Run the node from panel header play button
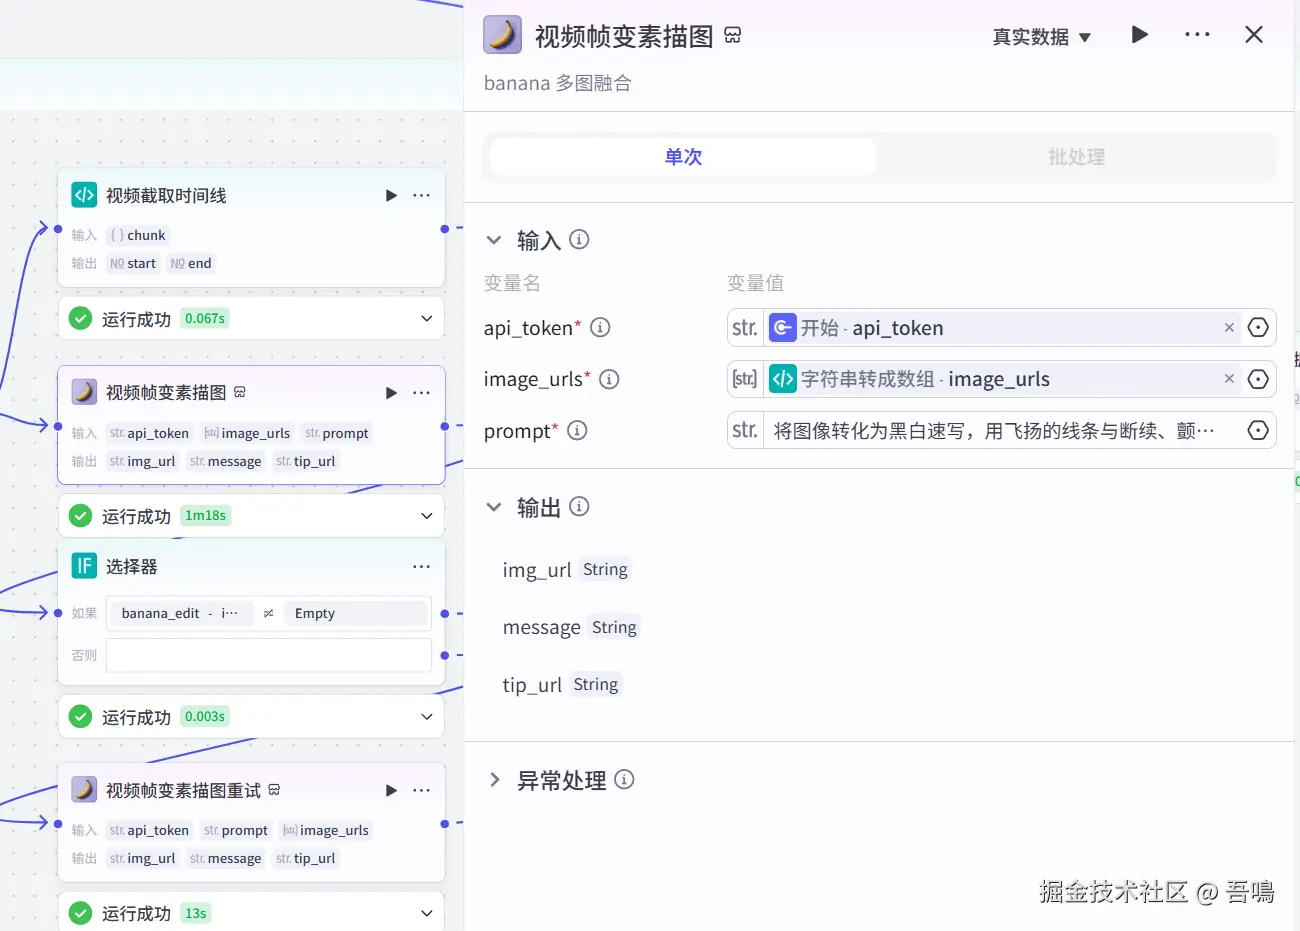The image size is (1300, 931). tap(1139, 35)
